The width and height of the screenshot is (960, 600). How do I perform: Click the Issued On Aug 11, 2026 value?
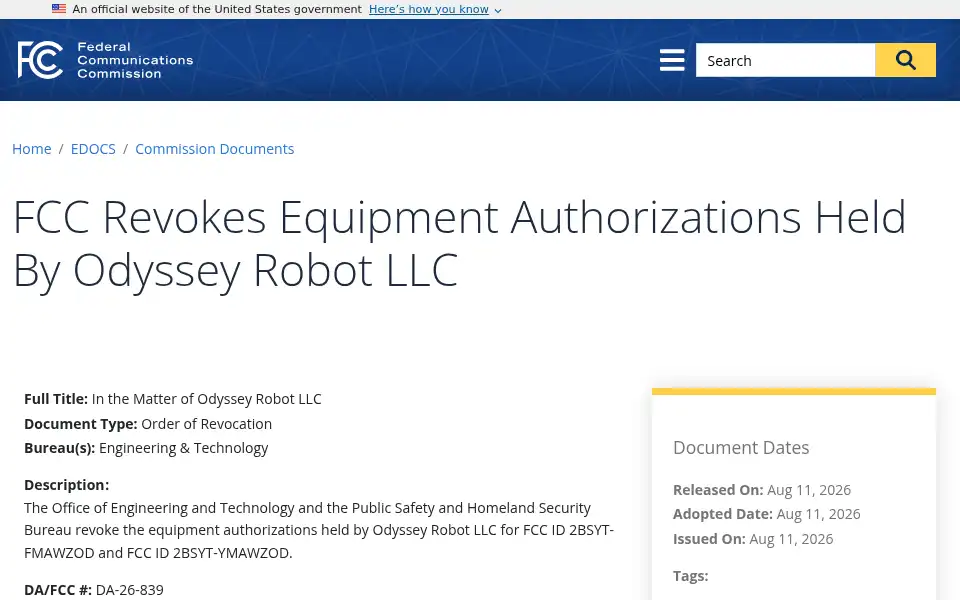[791, 539]
